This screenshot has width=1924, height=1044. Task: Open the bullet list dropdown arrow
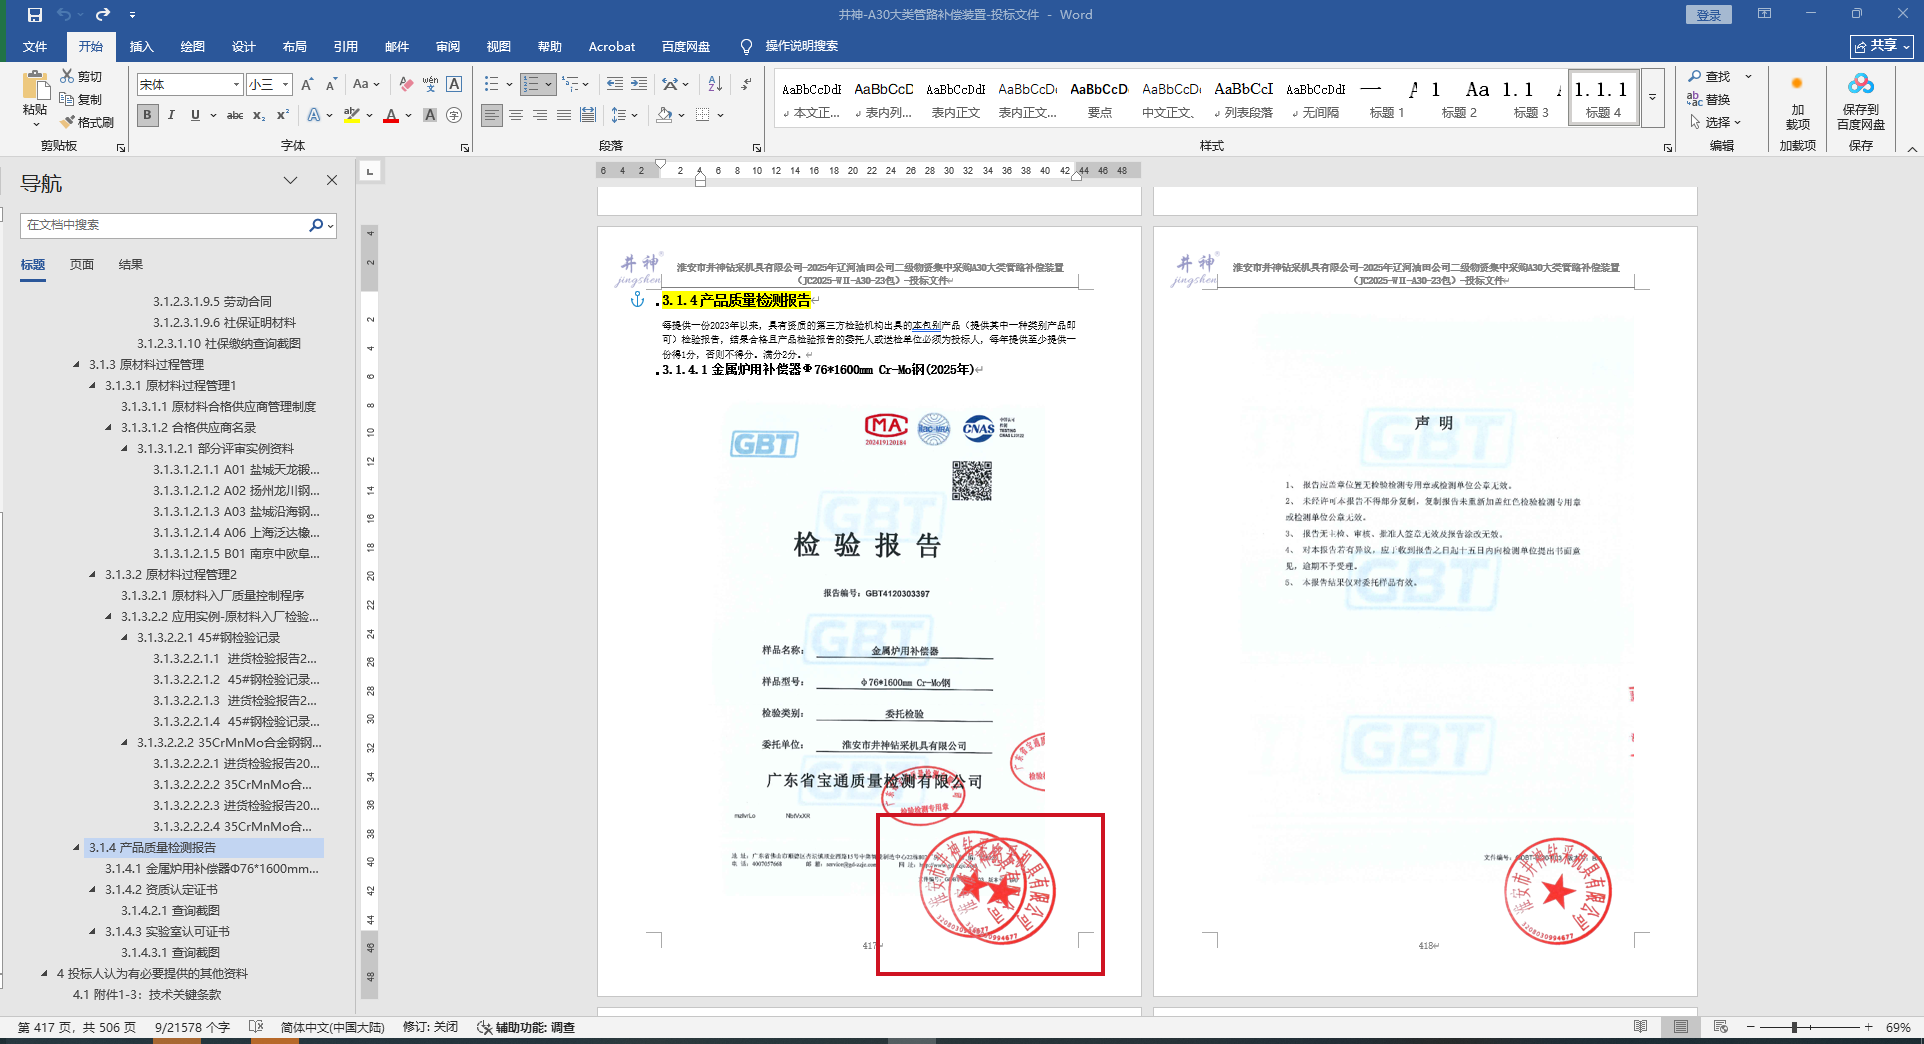[509, 85]
